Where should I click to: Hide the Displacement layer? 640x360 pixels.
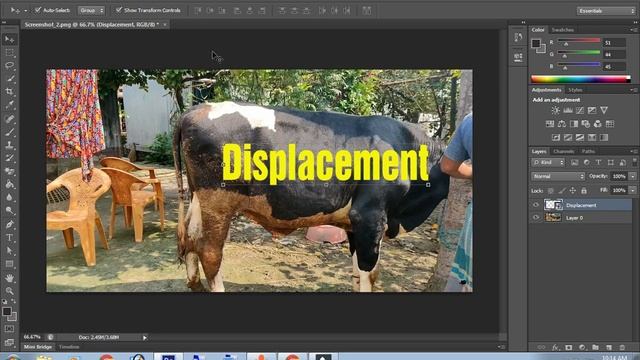click(x=536, y=205)
